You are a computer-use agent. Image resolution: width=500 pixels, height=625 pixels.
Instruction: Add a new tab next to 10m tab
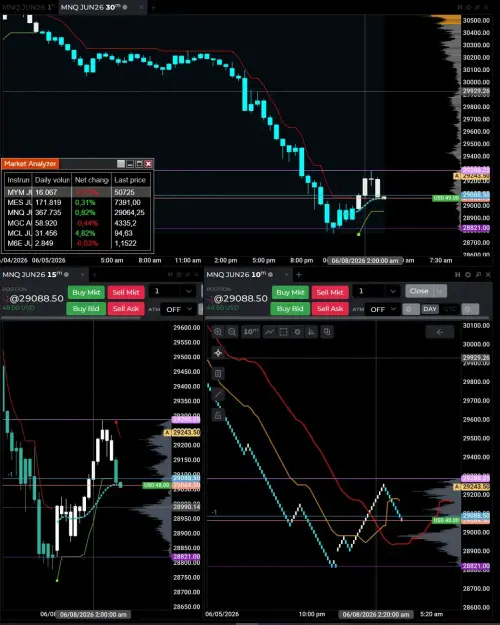(299, 274)
